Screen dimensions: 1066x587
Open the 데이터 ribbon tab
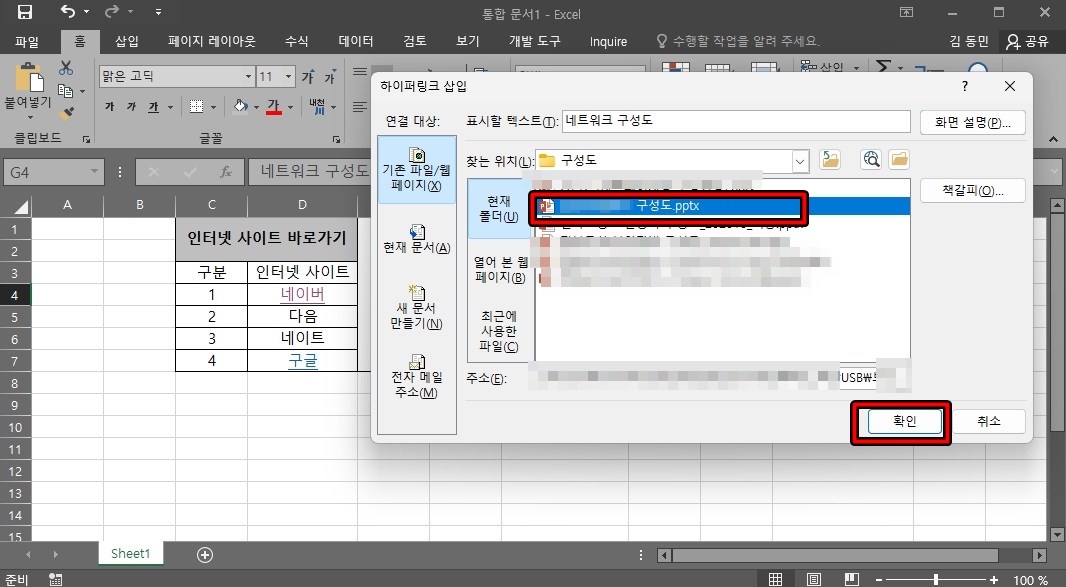point(356,41)
